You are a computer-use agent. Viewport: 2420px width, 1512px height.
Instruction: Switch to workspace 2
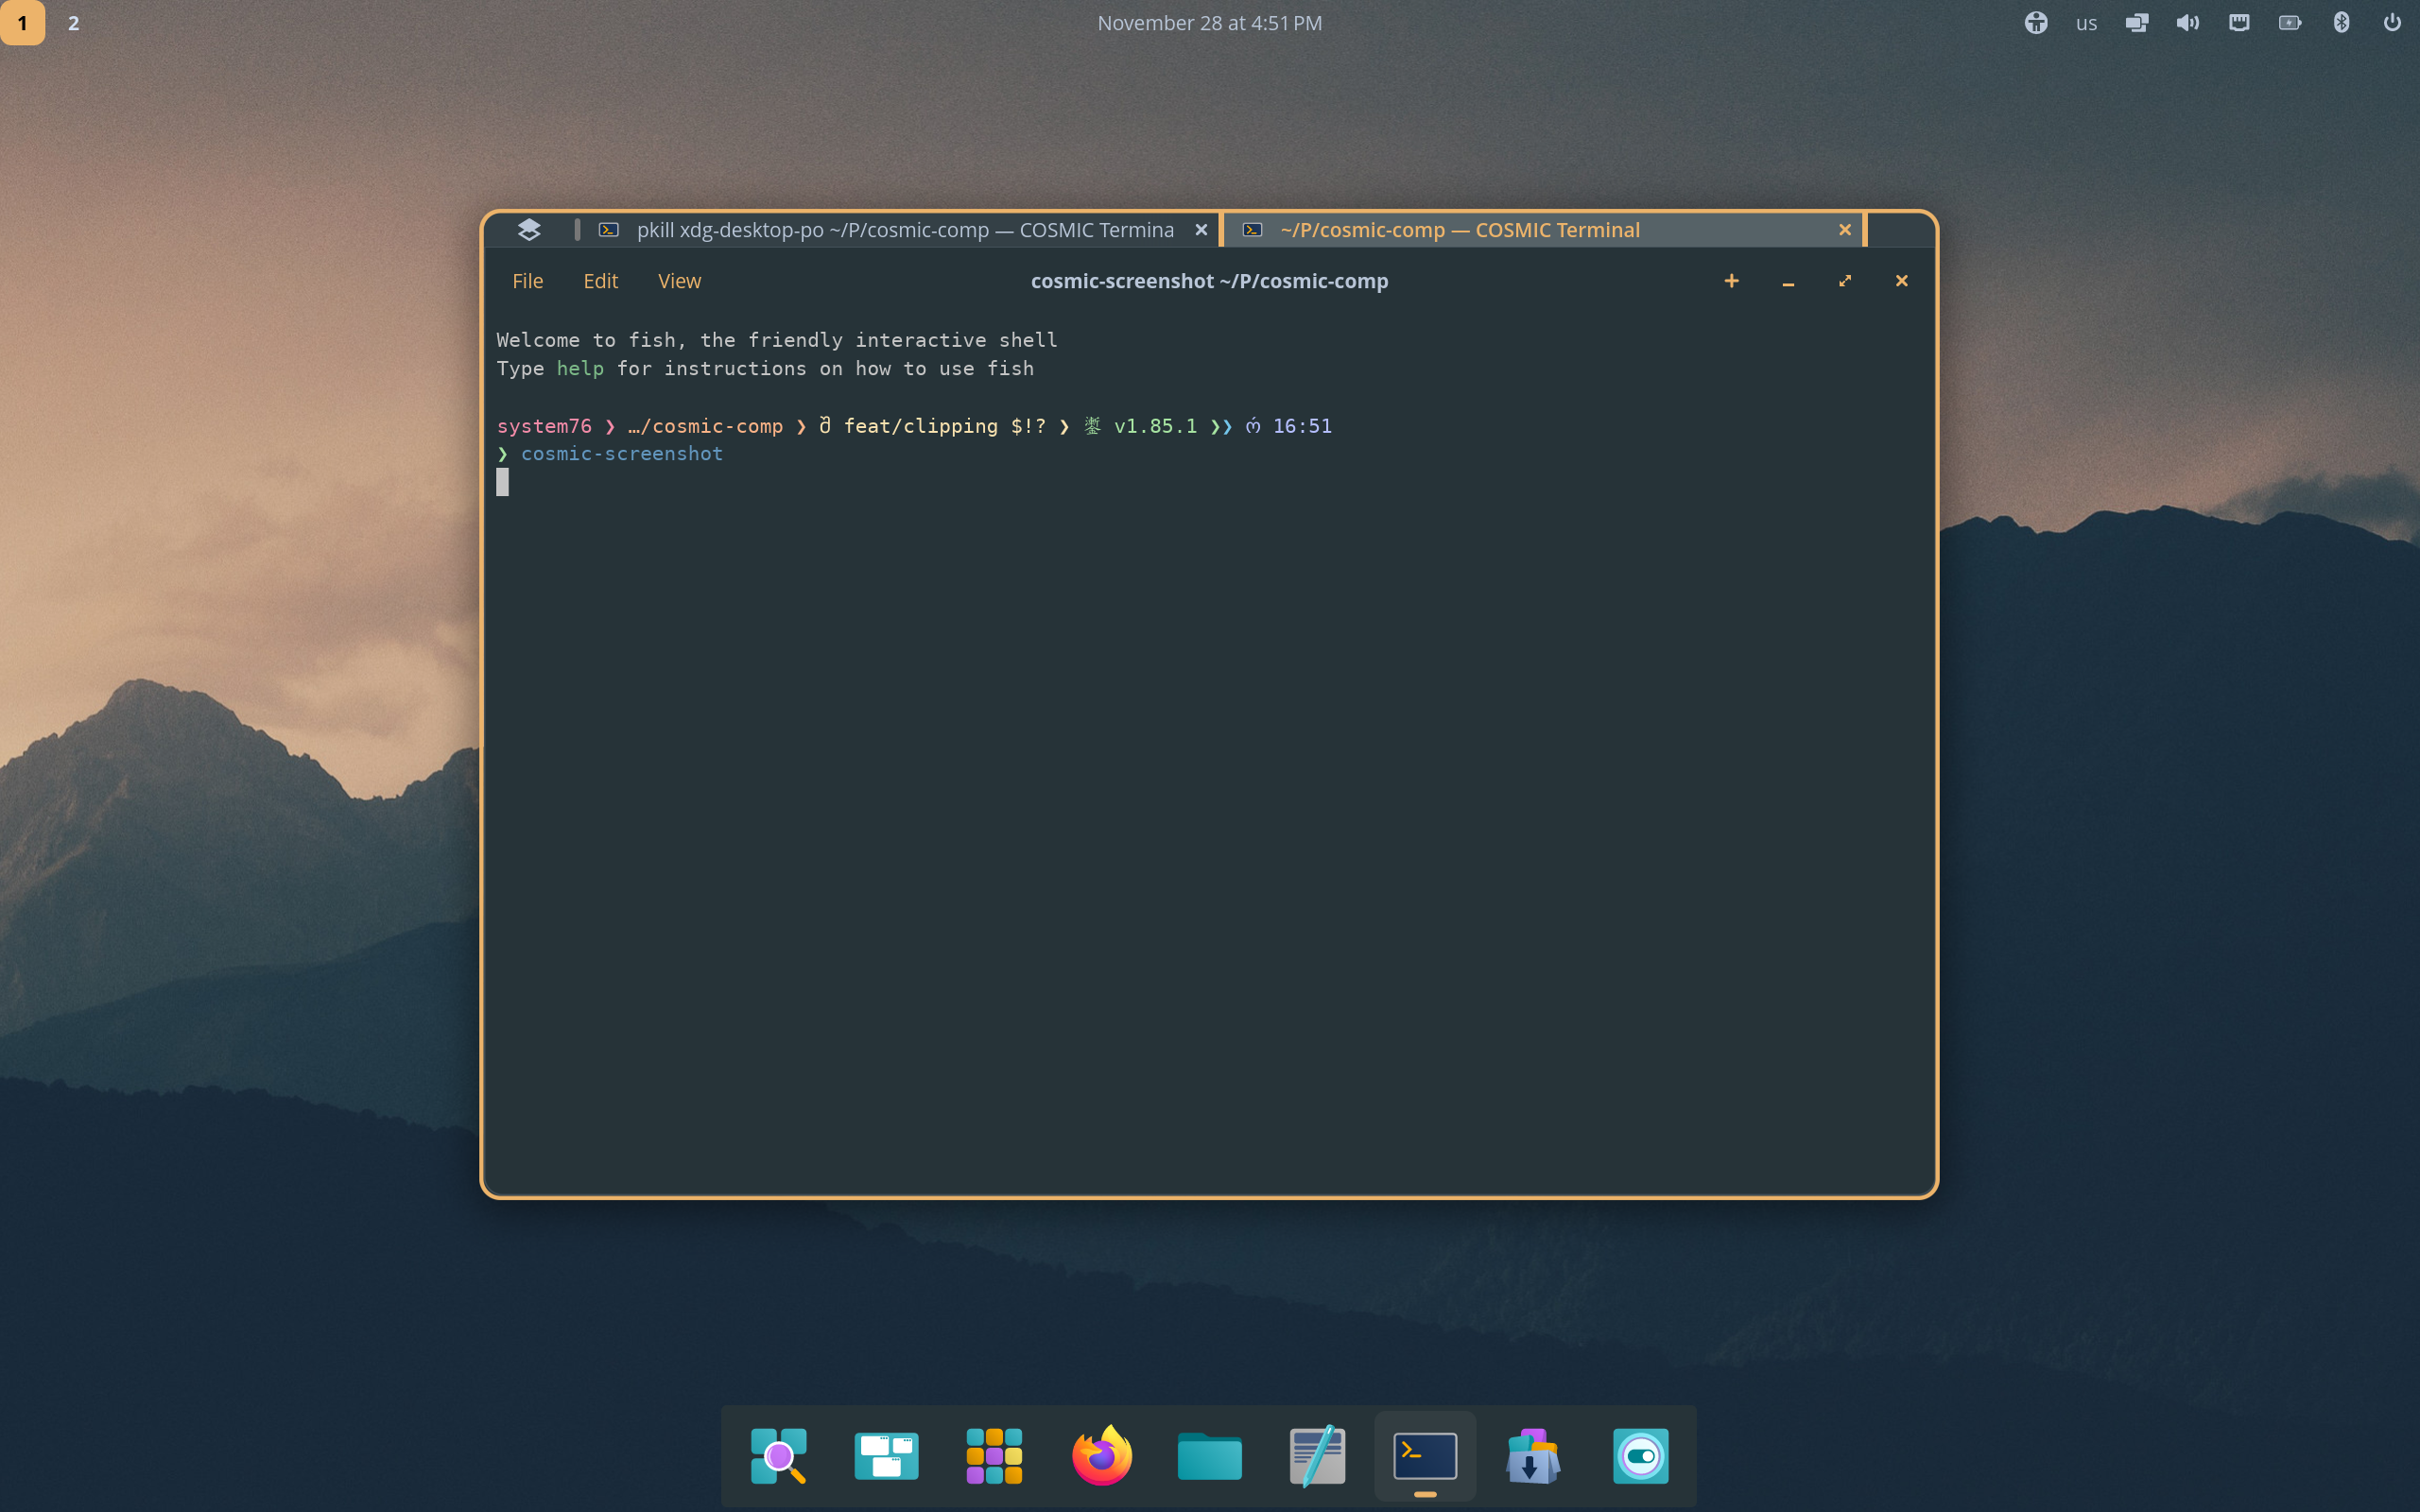[73, 23]
